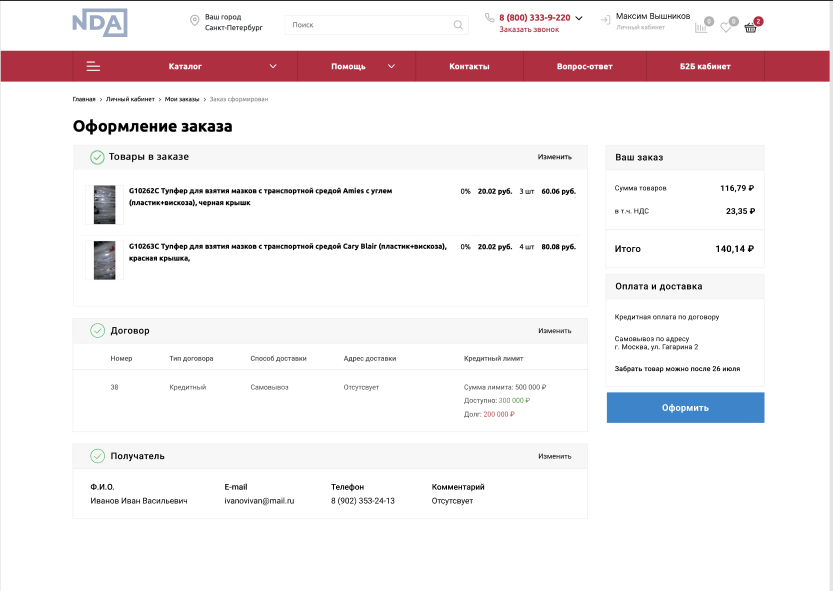Image resolution: width=833 pixels, height=591 pixels.
Task: Click the account login icon
Action: tap(605, 19)
